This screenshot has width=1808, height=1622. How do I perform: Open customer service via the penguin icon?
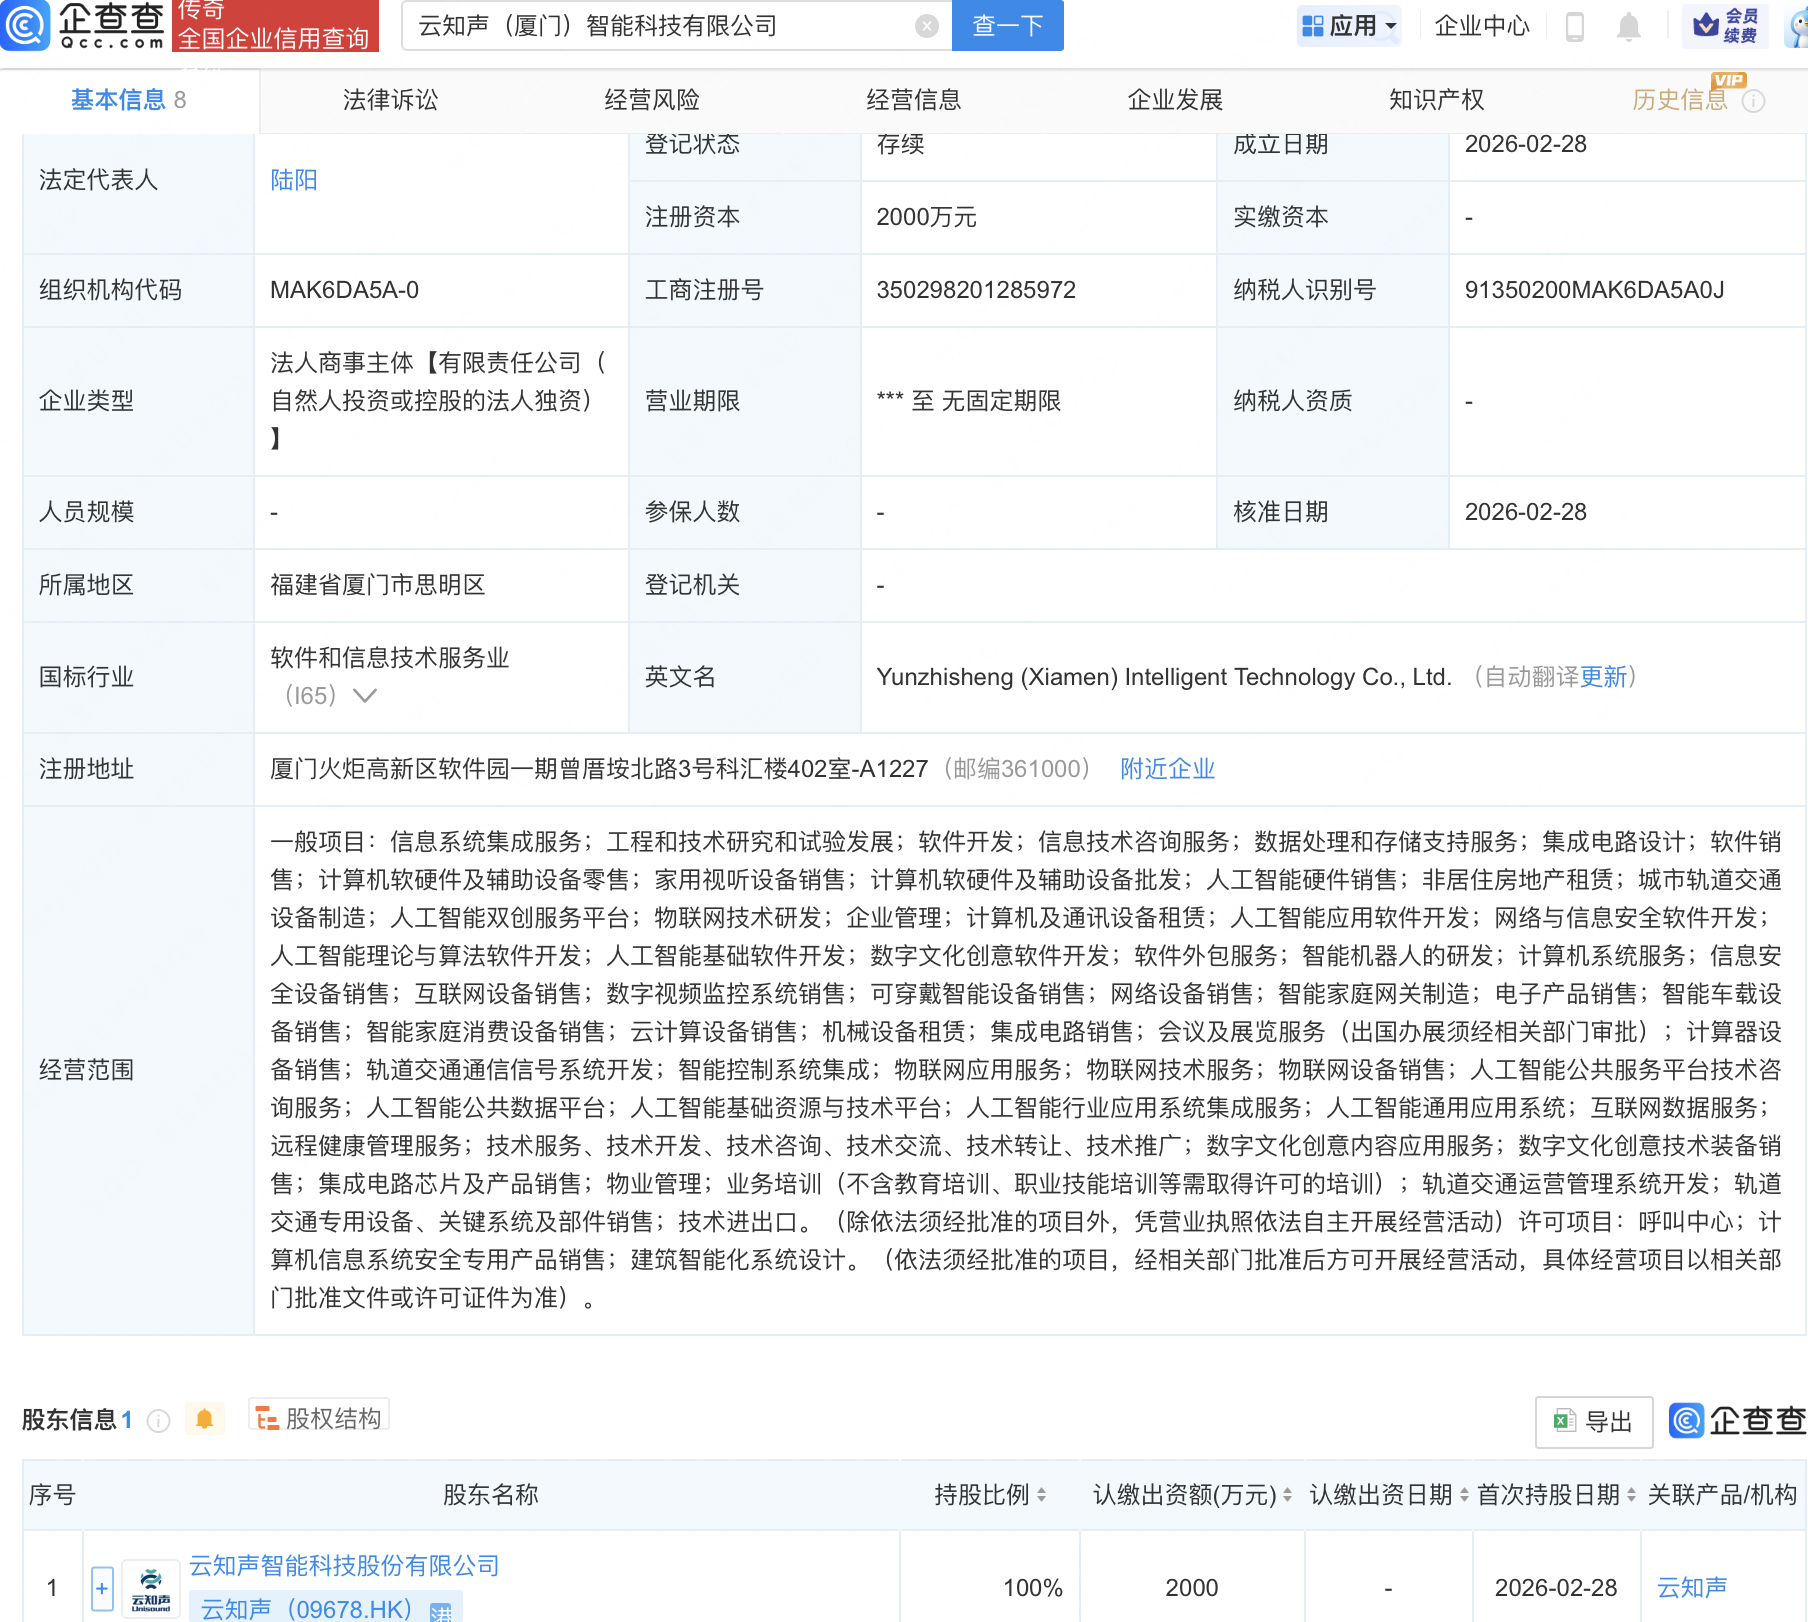point(1795,27)
